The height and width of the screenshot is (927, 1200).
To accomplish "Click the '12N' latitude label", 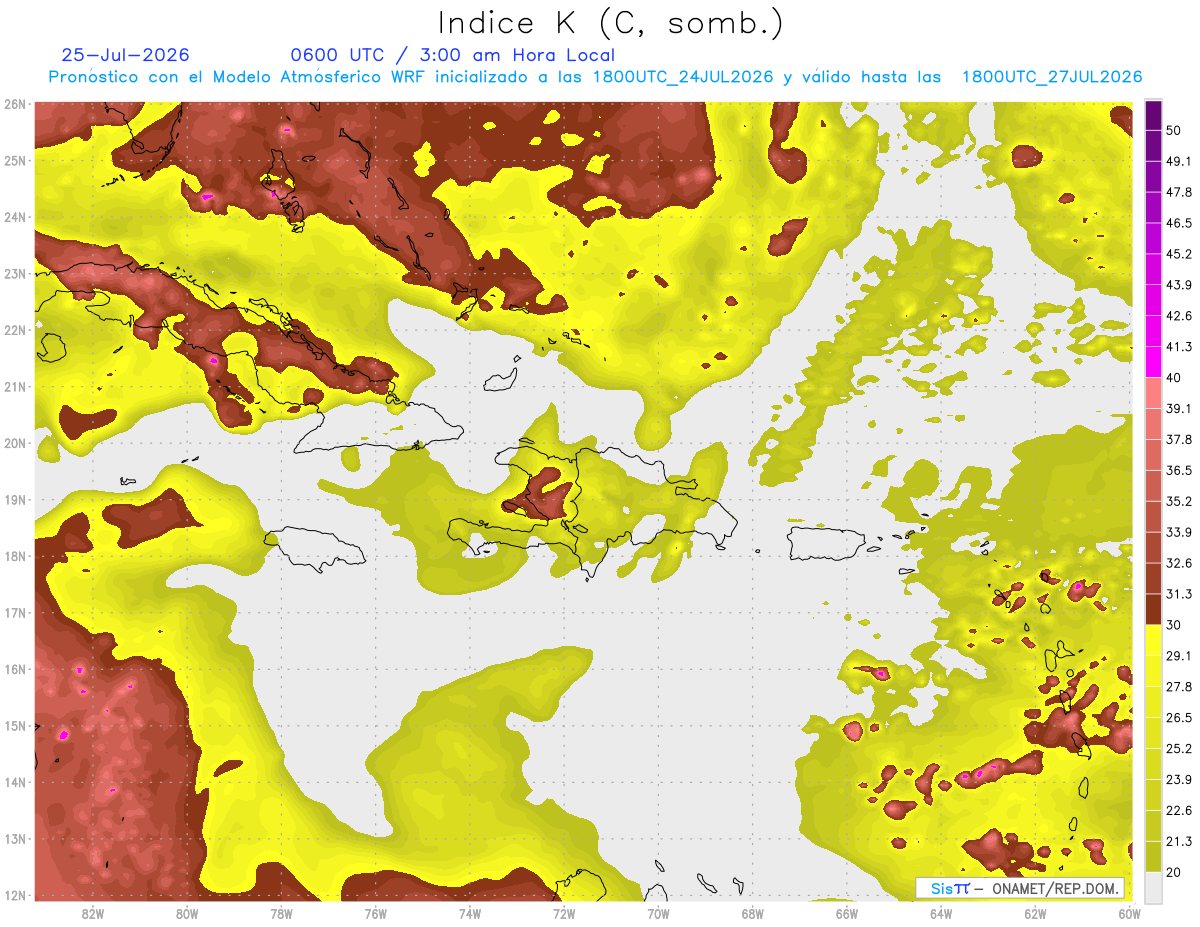I will click(15, 895).
